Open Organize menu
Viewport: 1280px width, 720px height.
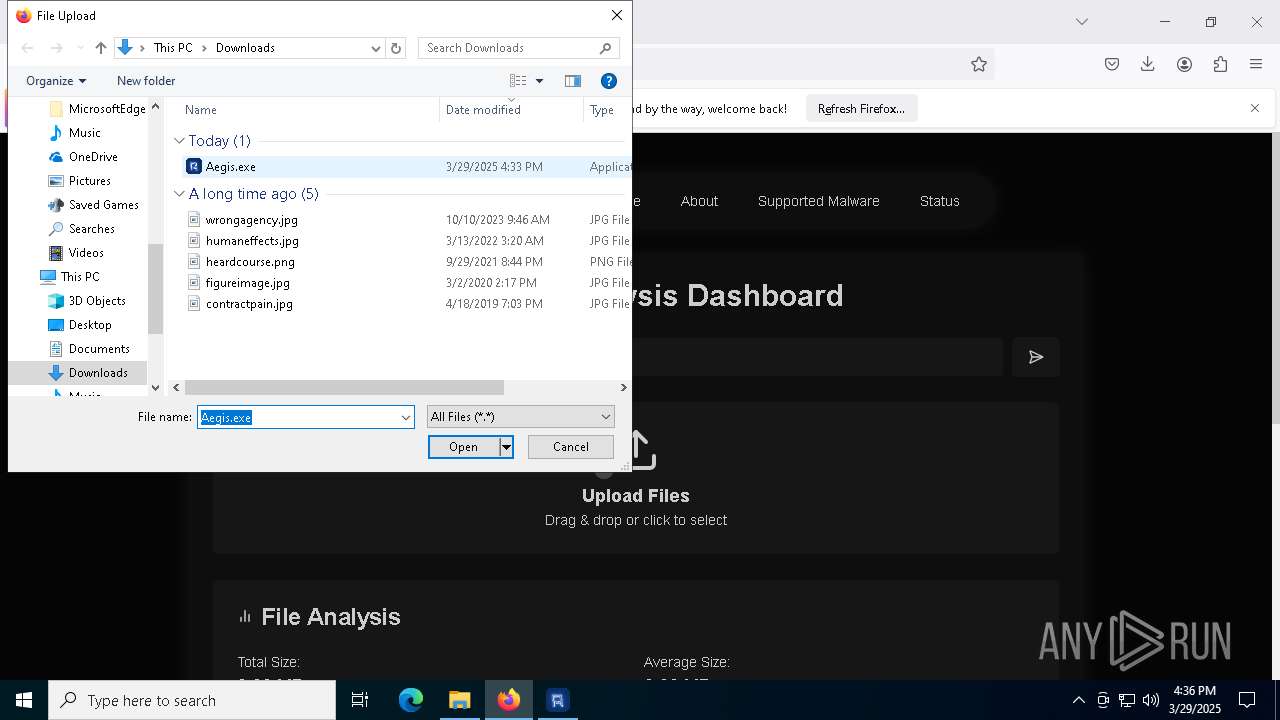(56, 81)
